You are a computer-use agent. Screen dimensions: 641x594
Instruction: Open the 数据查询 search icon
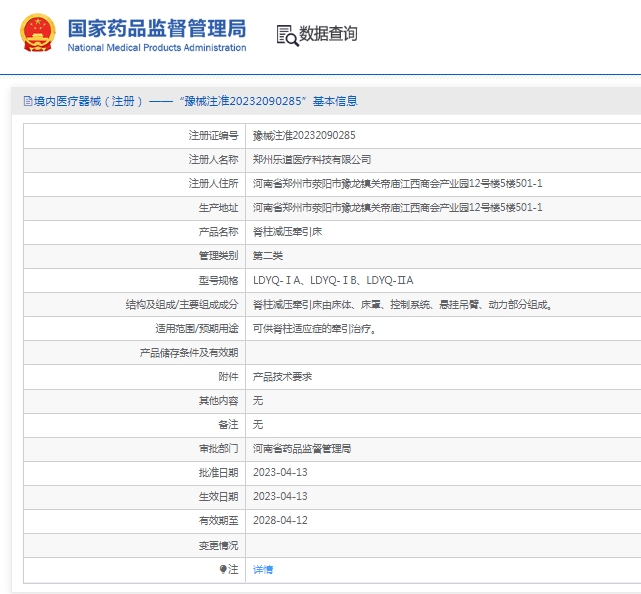pos(287,36)
